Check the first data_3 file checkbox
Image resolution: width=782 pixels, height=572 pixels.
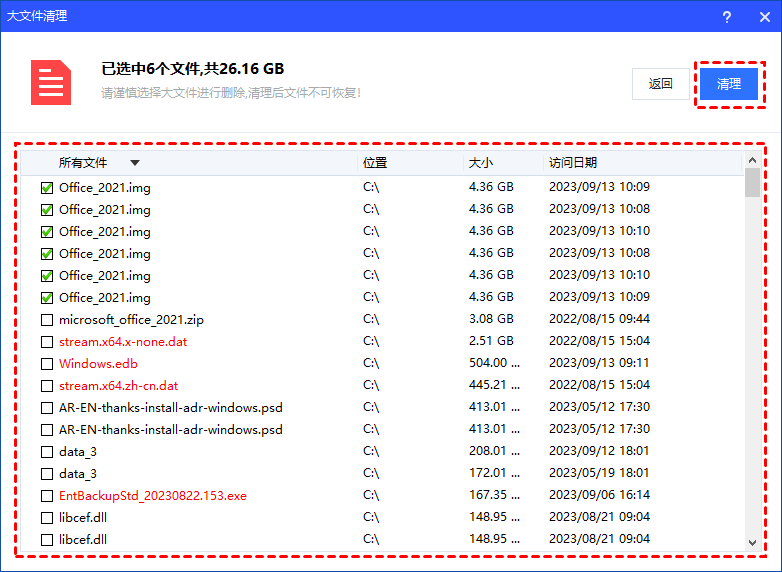[x=47, y=452]
